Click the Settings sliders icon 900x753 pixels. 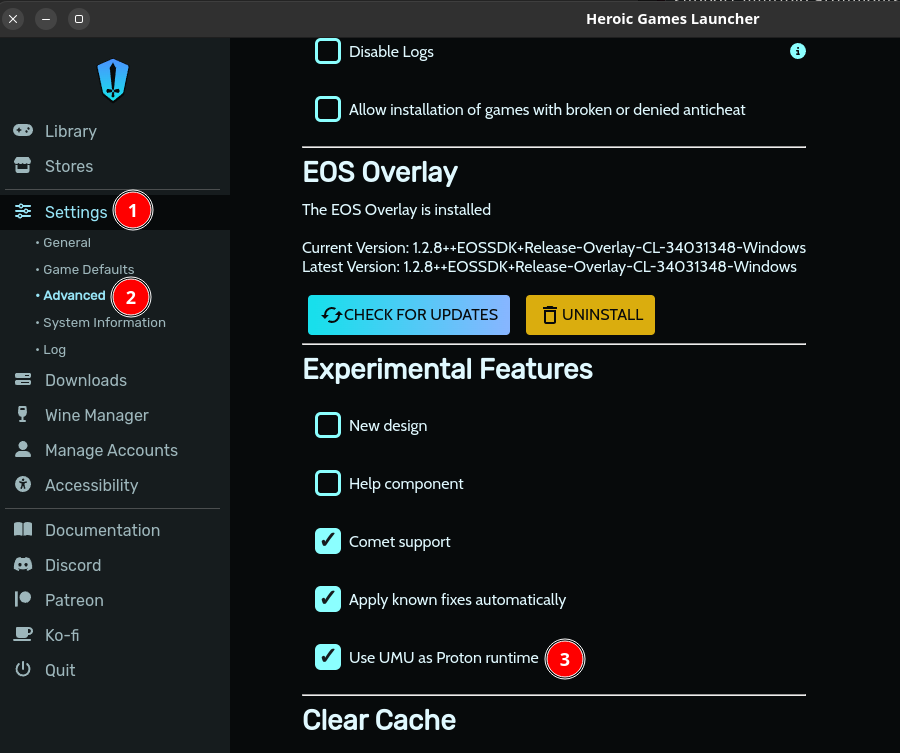23,211
